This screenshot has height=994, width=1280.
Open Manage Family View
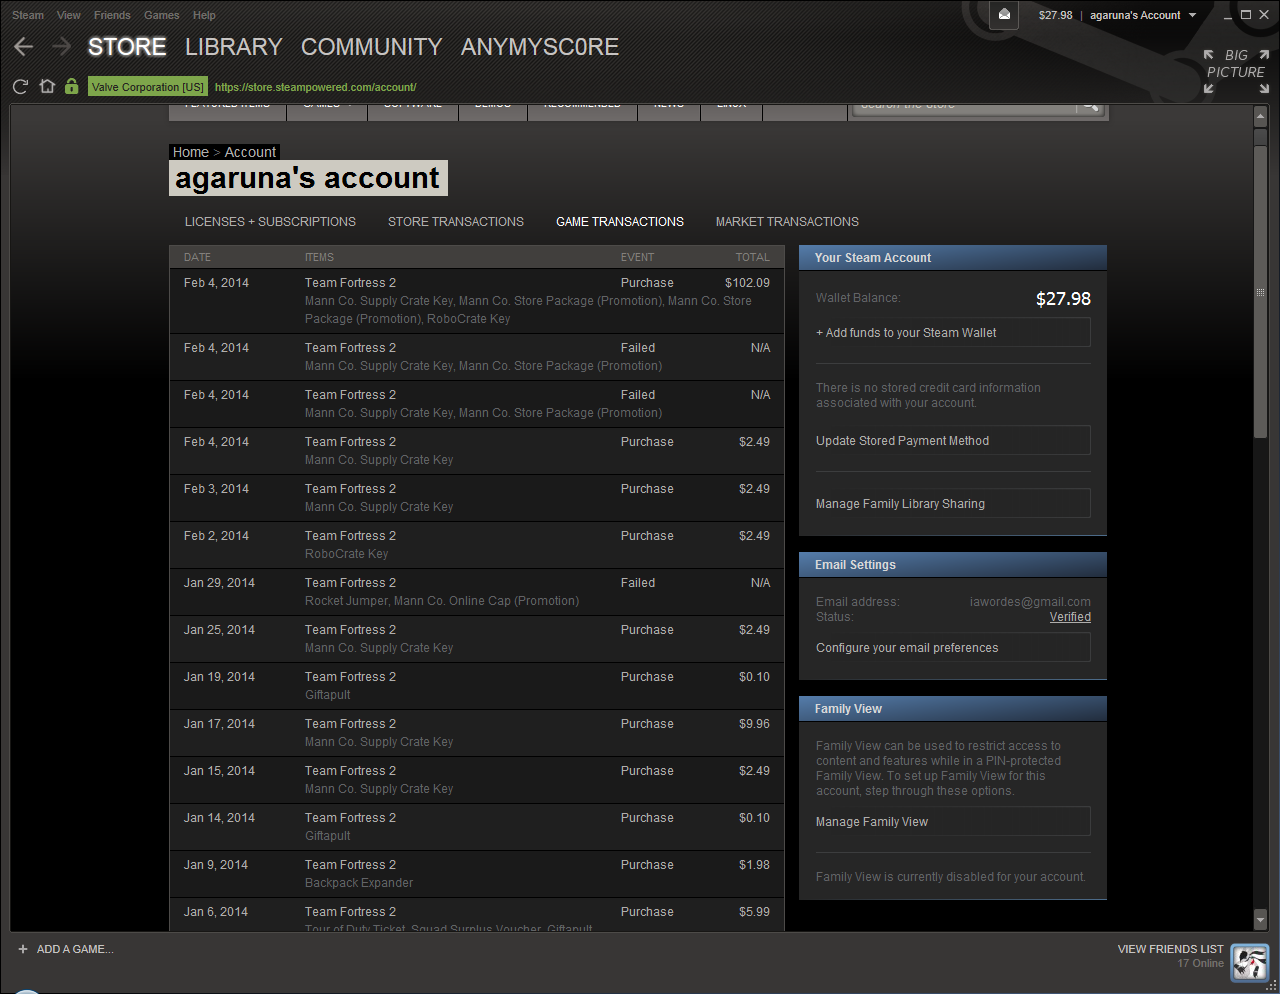point(953,822)
